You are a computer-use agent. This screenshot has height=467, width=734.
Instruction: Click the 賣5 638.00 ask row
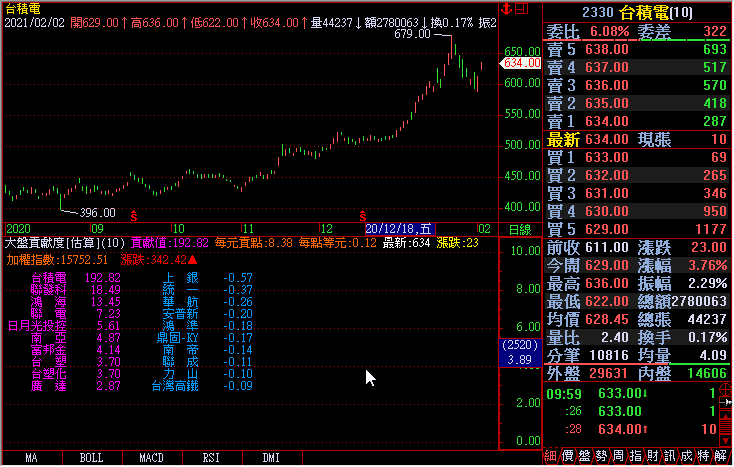[637, 49]
